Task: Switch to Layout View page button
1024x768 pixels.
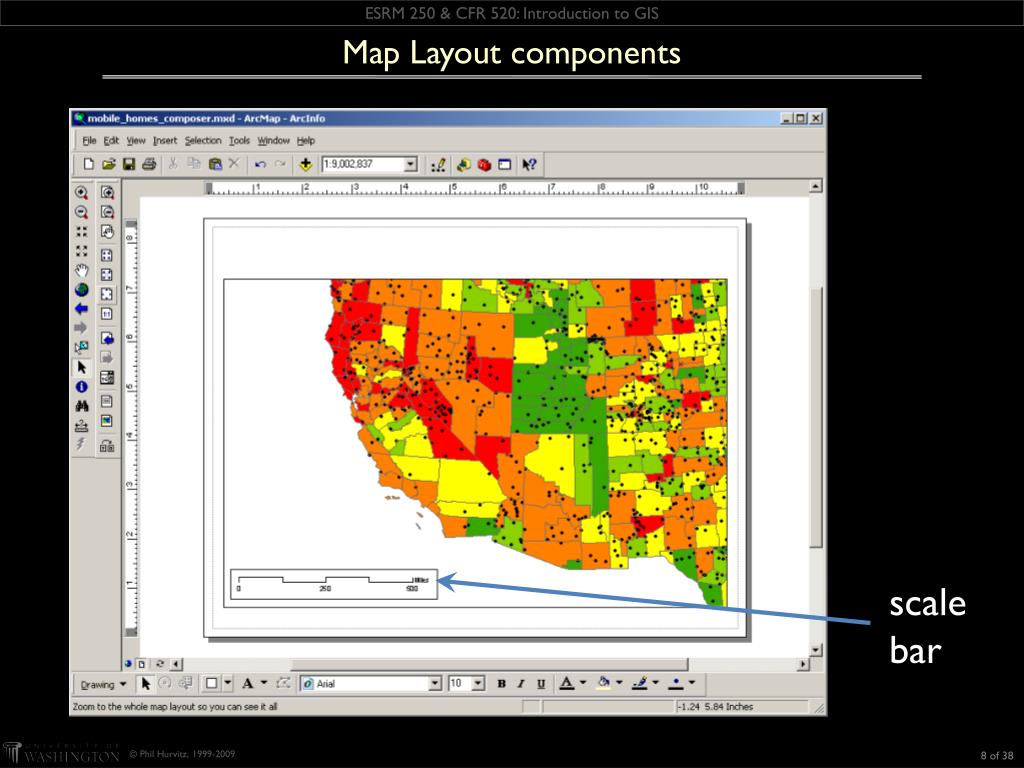Action: (x=141, y=664)
